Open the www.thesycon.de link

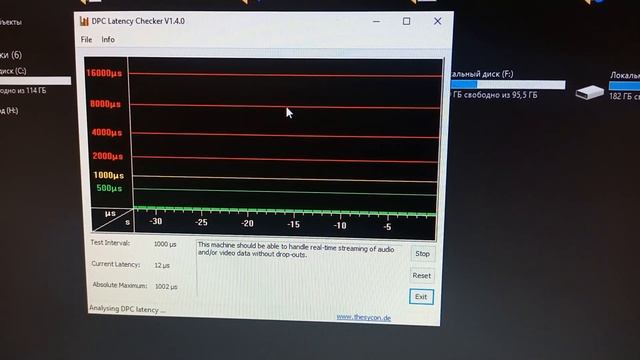click(x=363, y=318)
